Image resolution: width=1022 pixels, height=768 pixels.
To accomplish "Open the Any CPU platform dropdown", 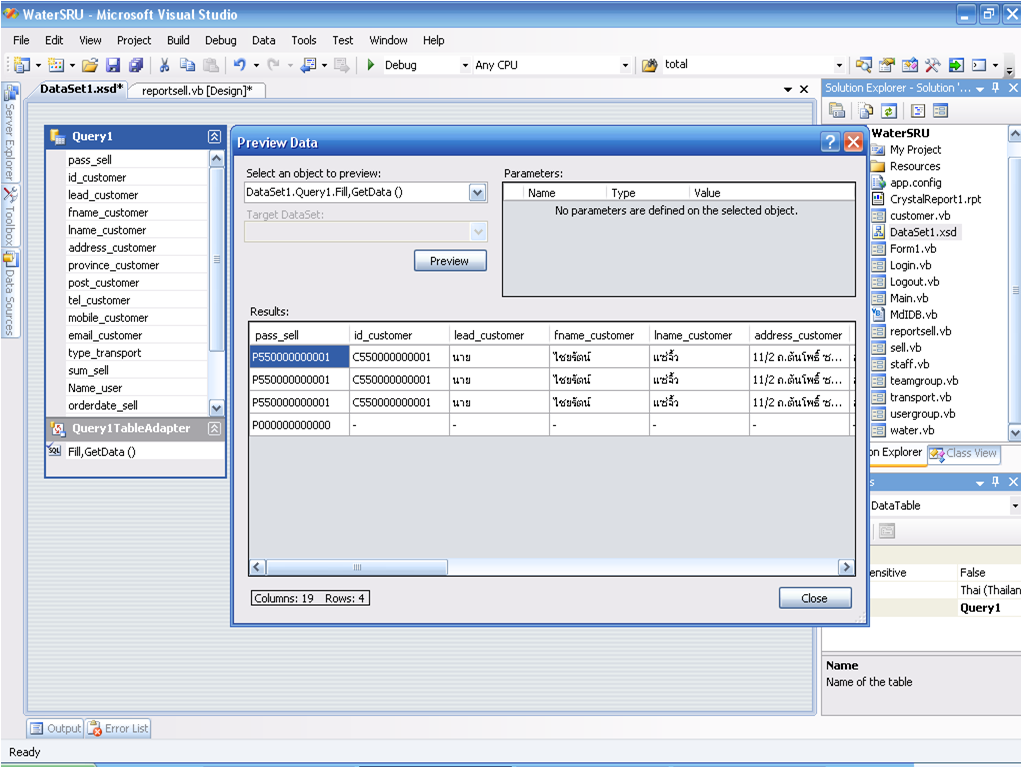I will pos(625,65).
